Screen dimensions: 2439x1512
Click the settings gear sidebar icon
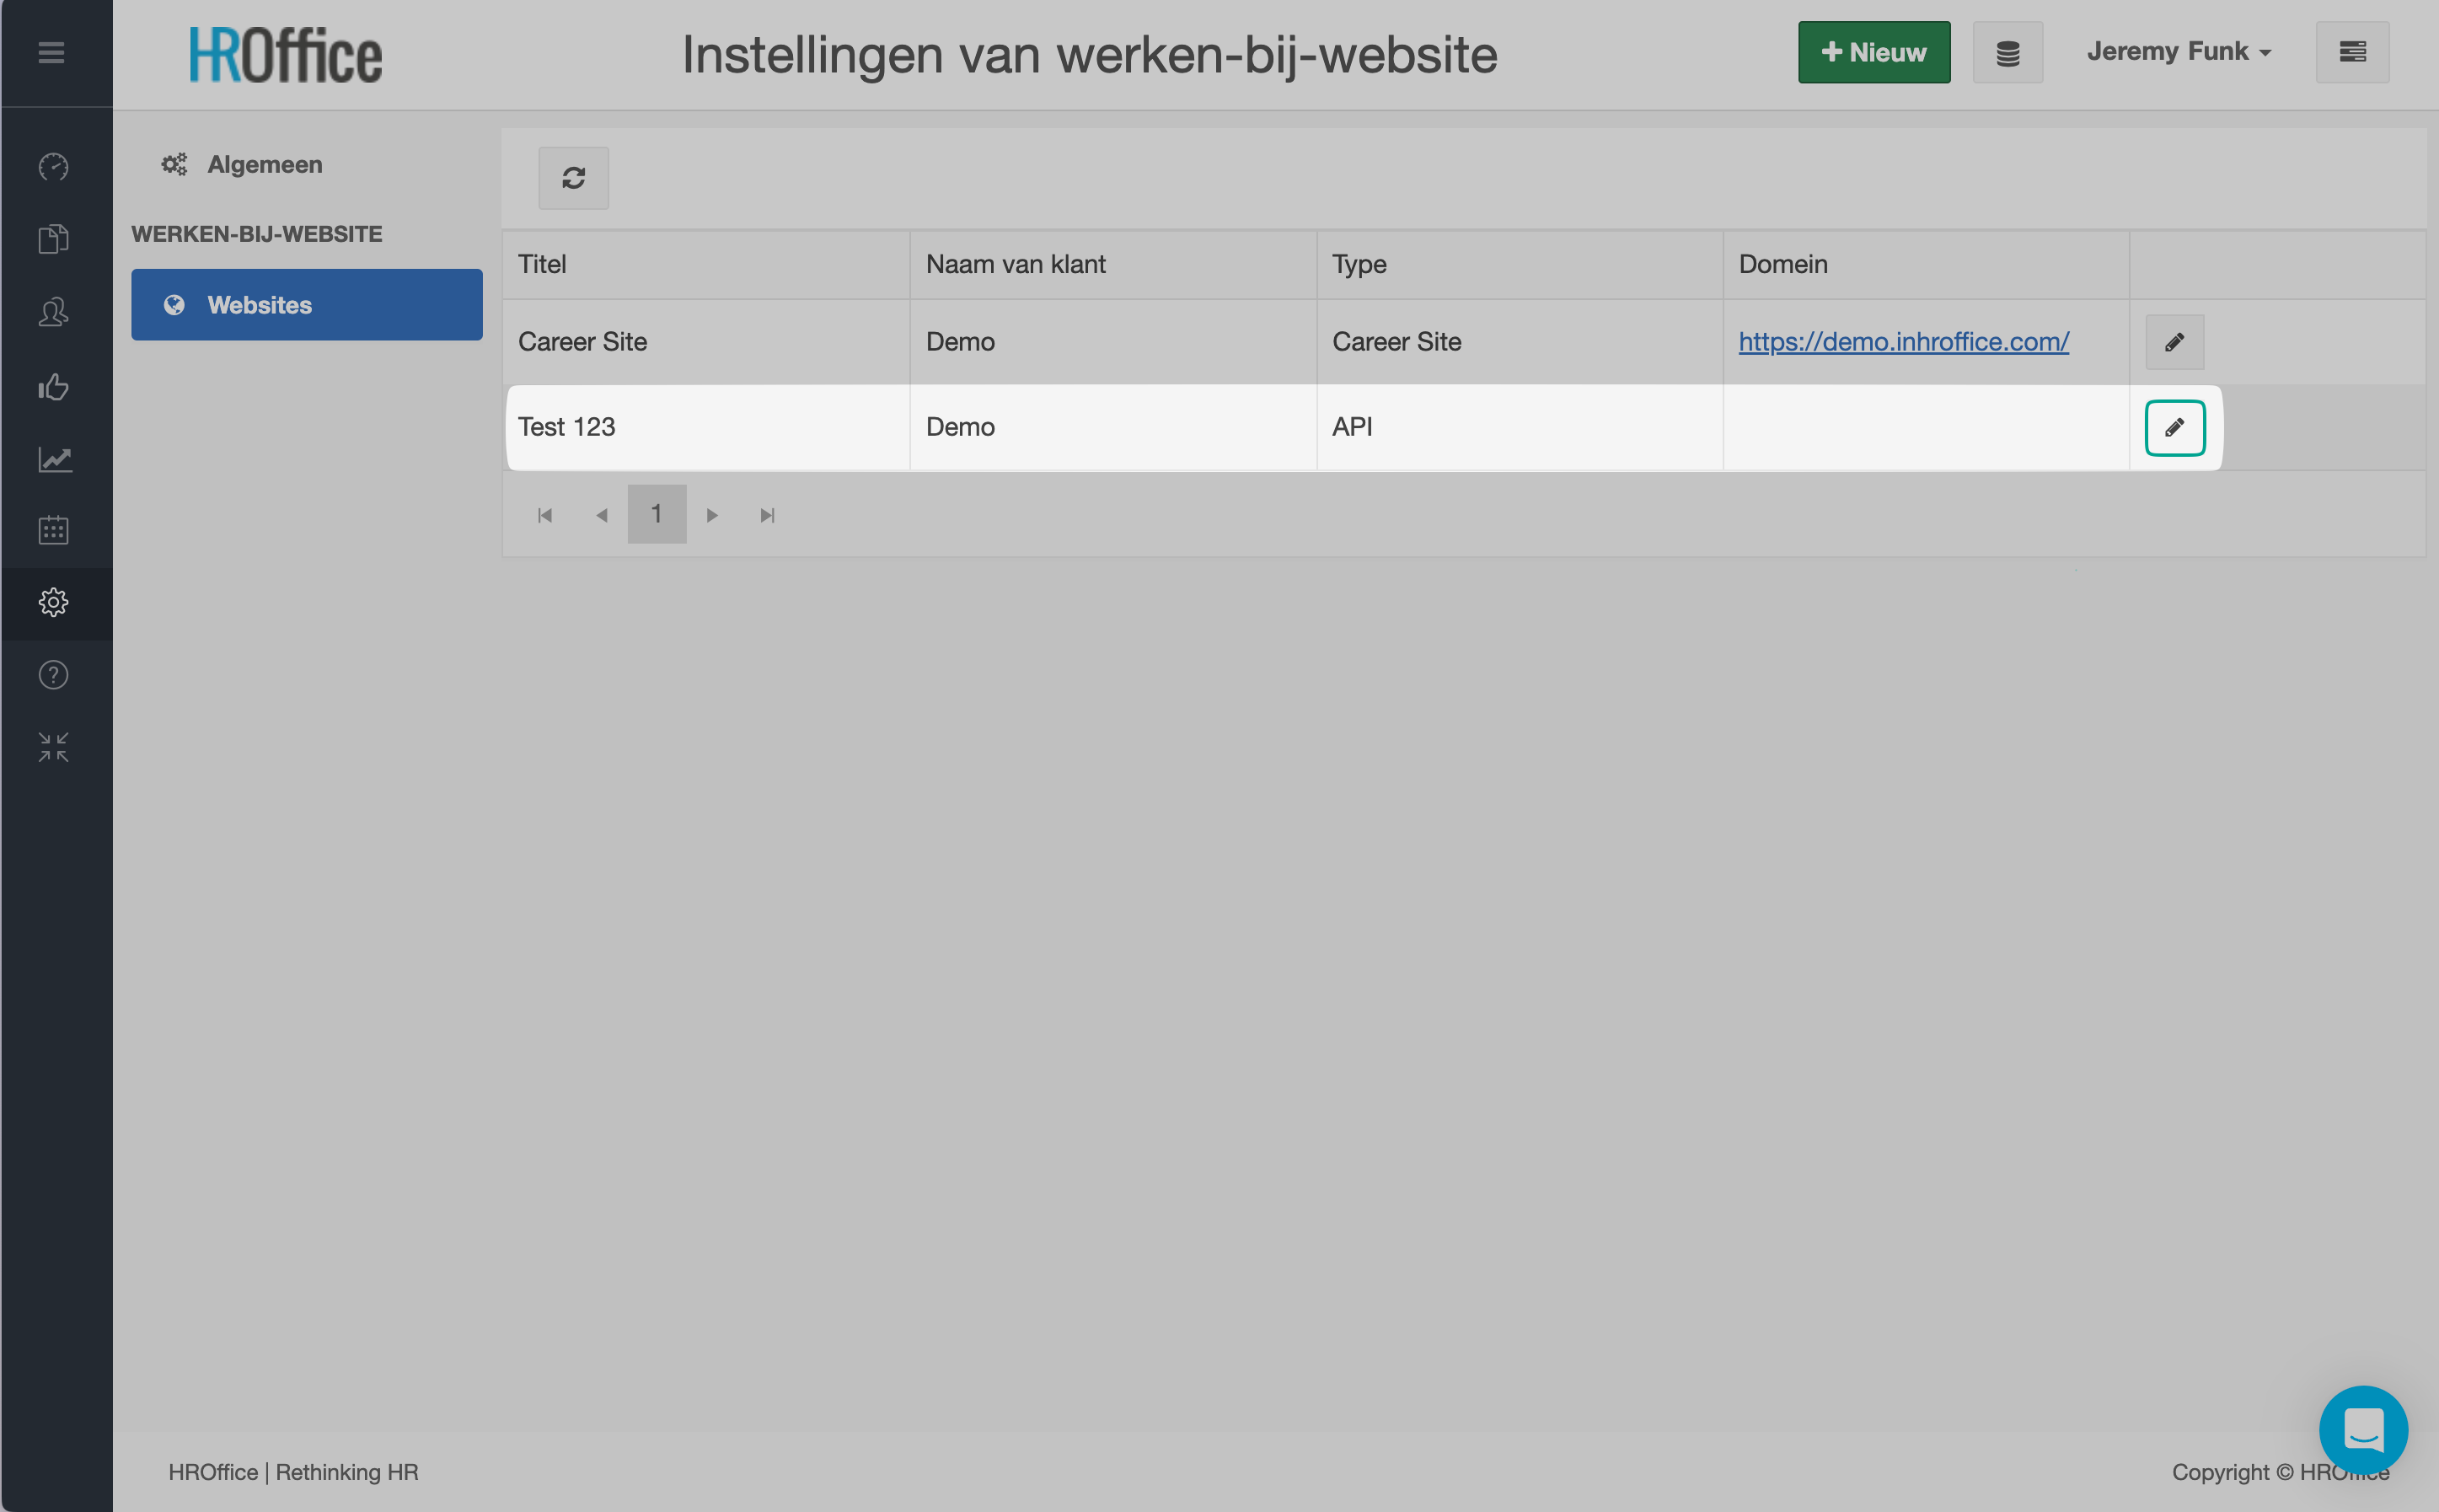click(x=54, y=602)
